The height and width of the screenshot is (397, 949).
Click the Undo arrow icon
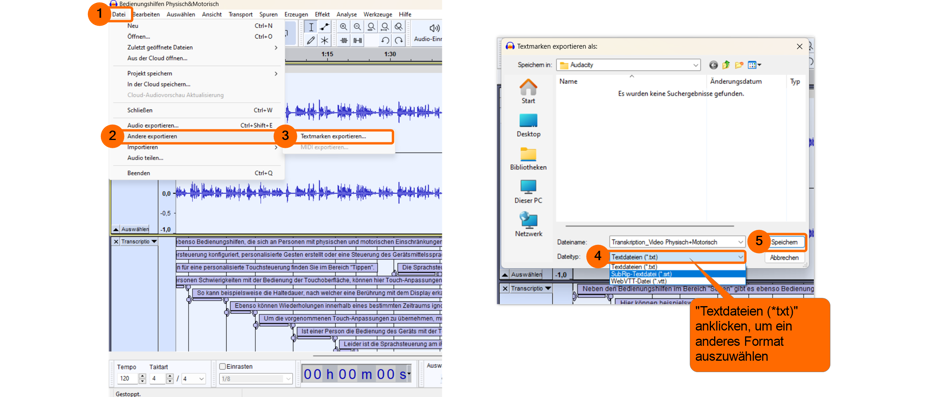pyautogui.click(x=385, y=41)
